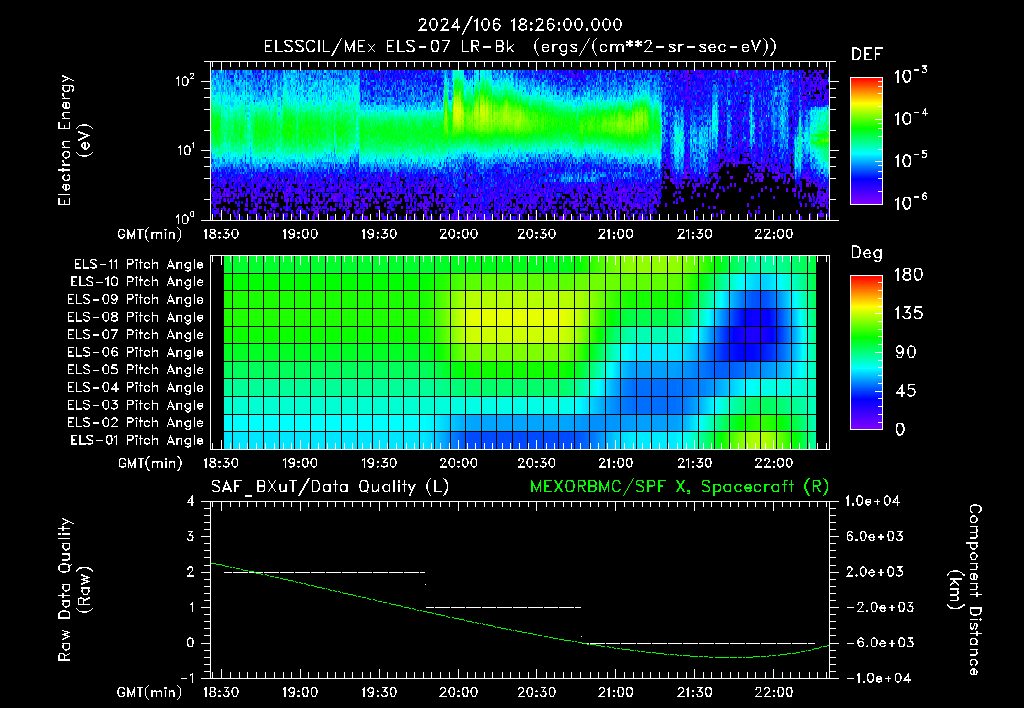Click the data quality segment at level 0
Screen dimensions: 1024x708
click(699, 643)
